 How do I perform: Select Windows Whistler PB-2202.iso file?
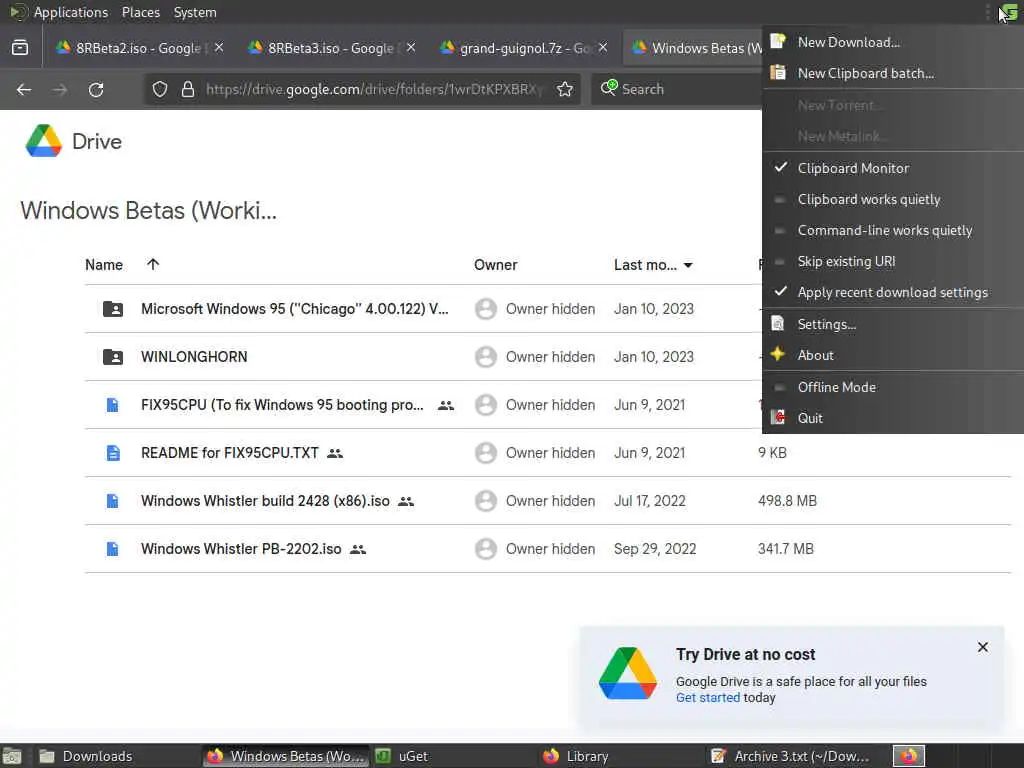tap(241, 549)
